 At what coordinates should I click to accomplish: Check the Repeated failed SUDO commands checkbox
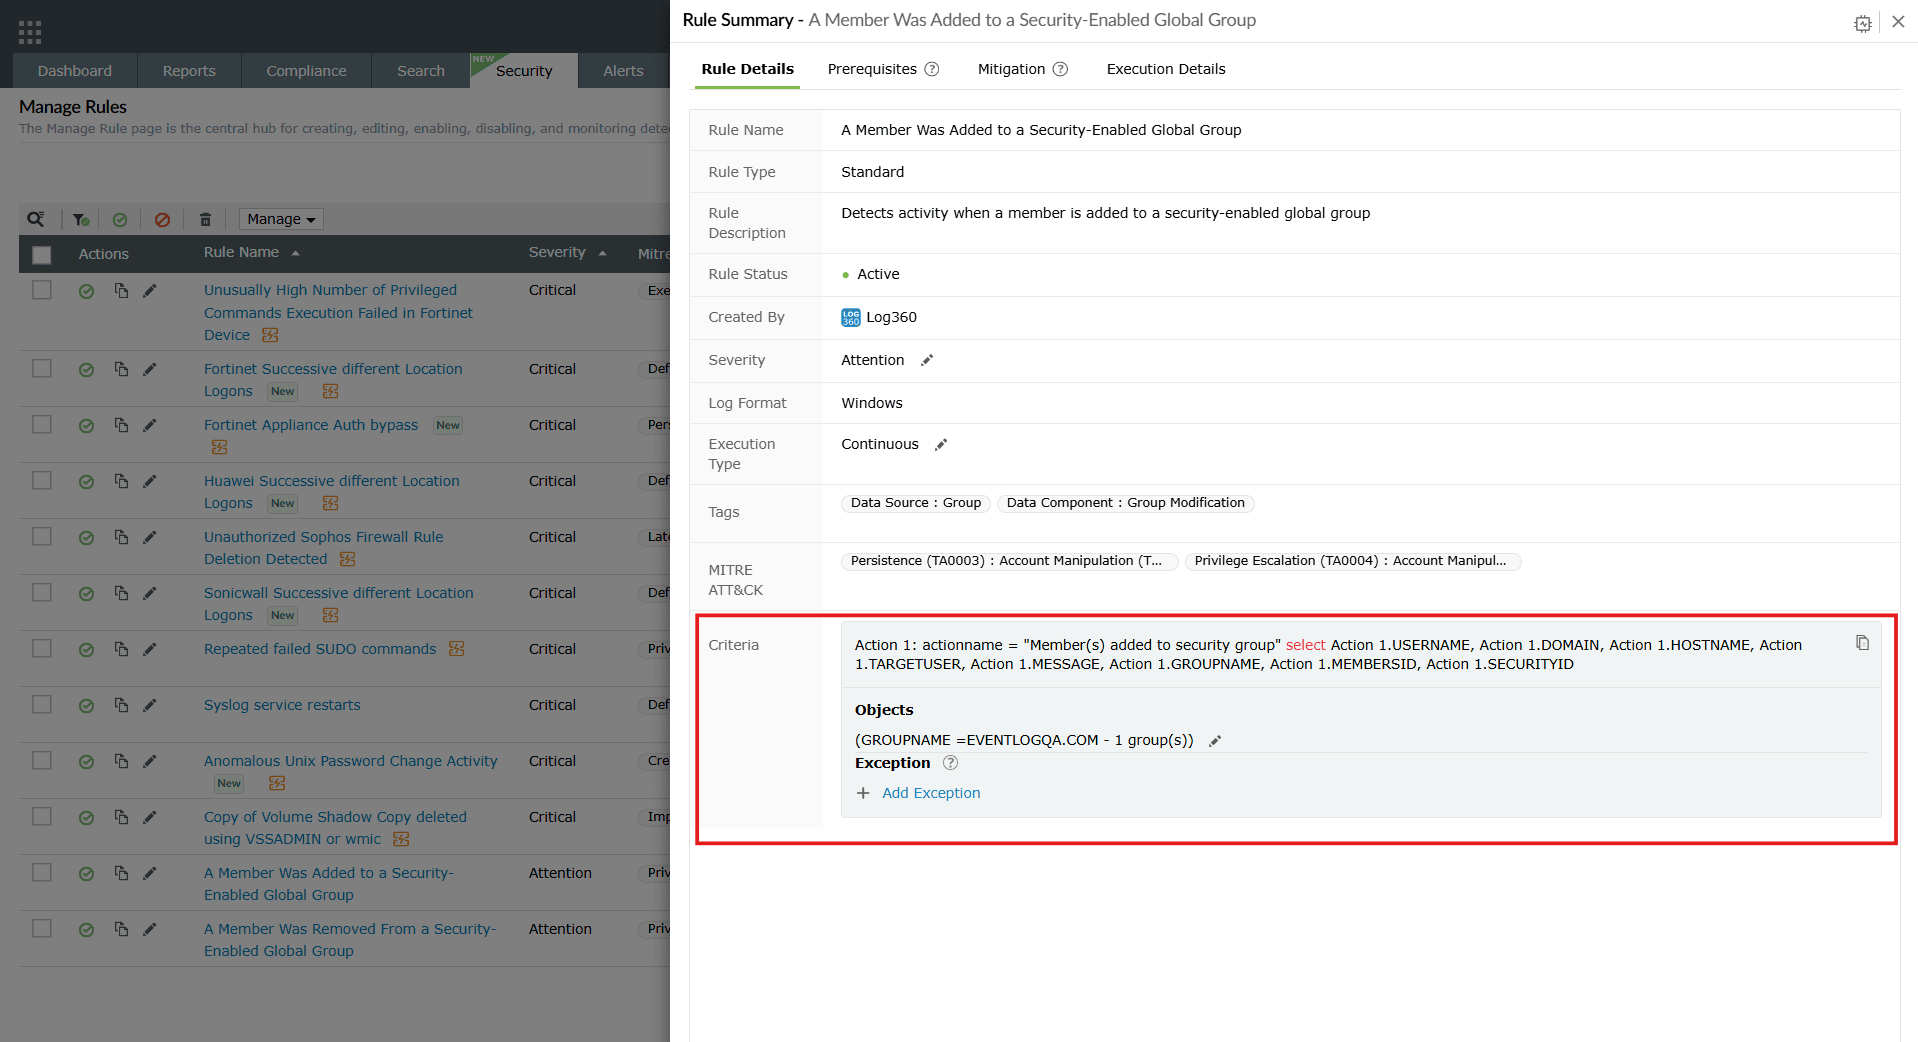(x=42, y=649)
